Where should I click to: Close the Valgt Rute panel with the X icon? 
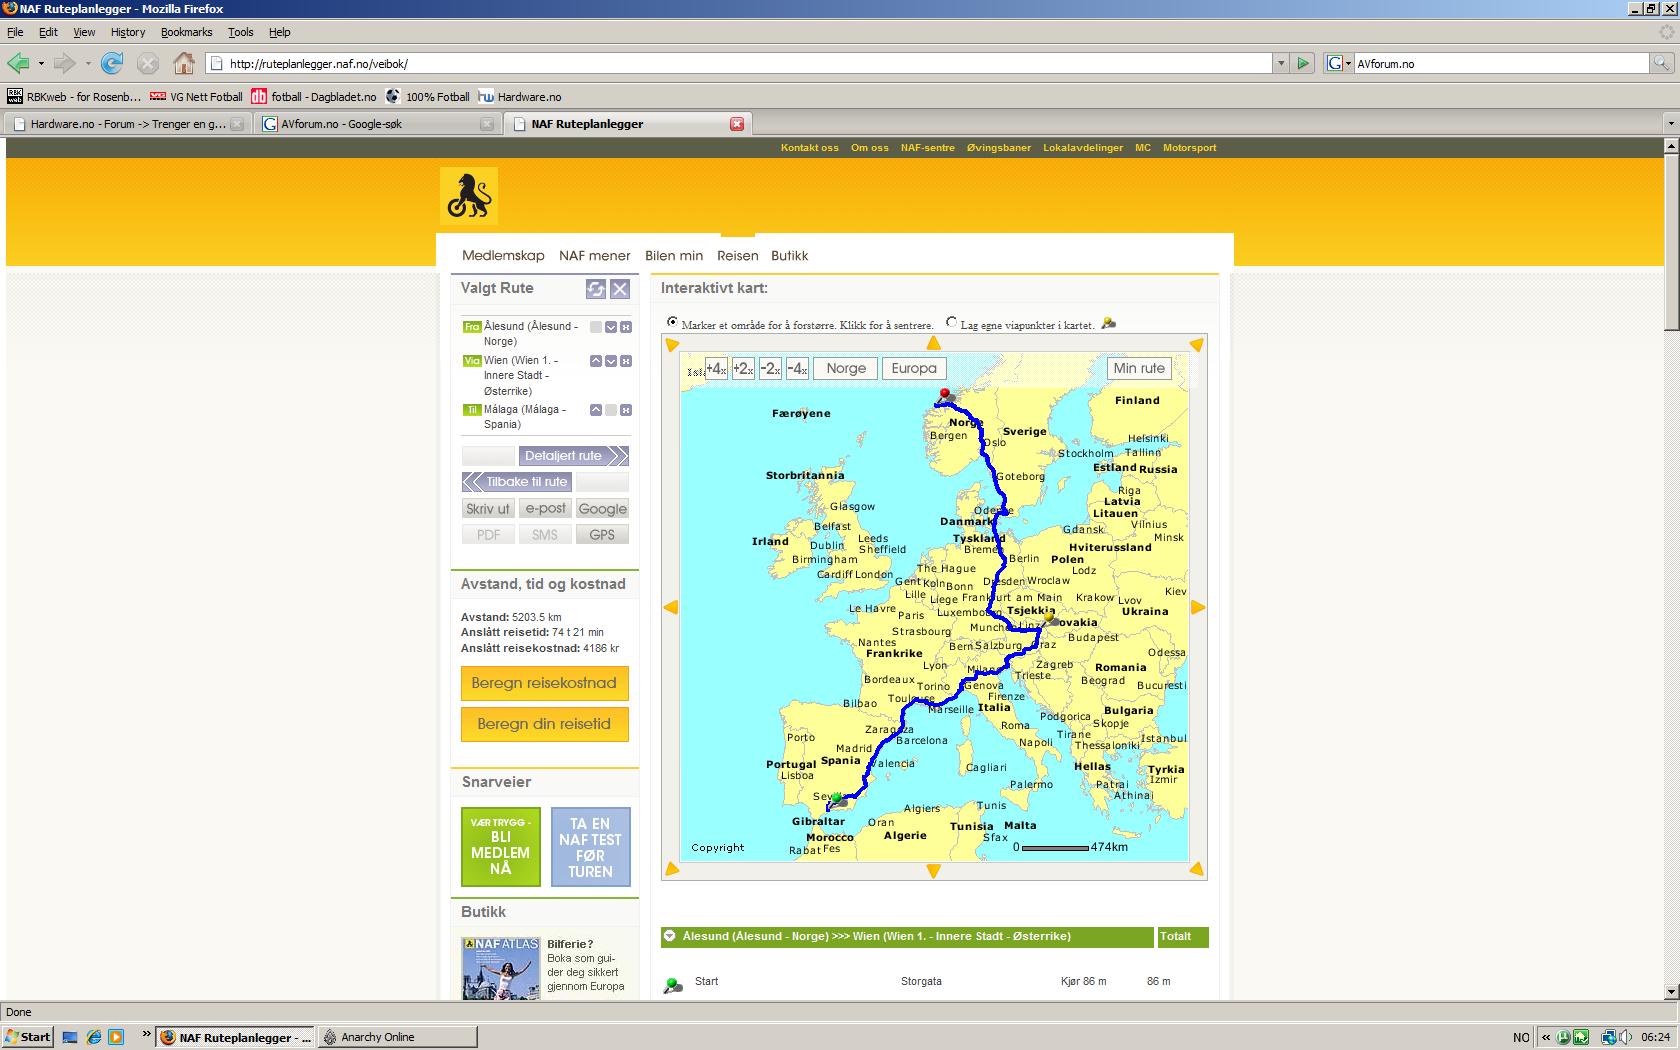pyautogui.click(x=620, y=289)
